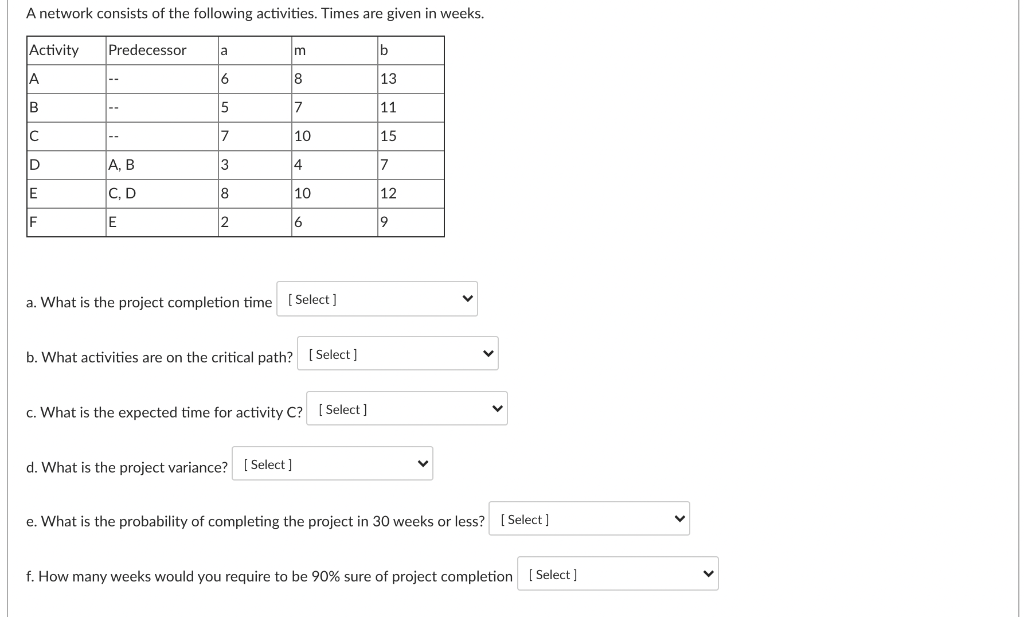1024x617 pixels.
Task: Open the project variance dropdown
Action: [x=332, y=464]
